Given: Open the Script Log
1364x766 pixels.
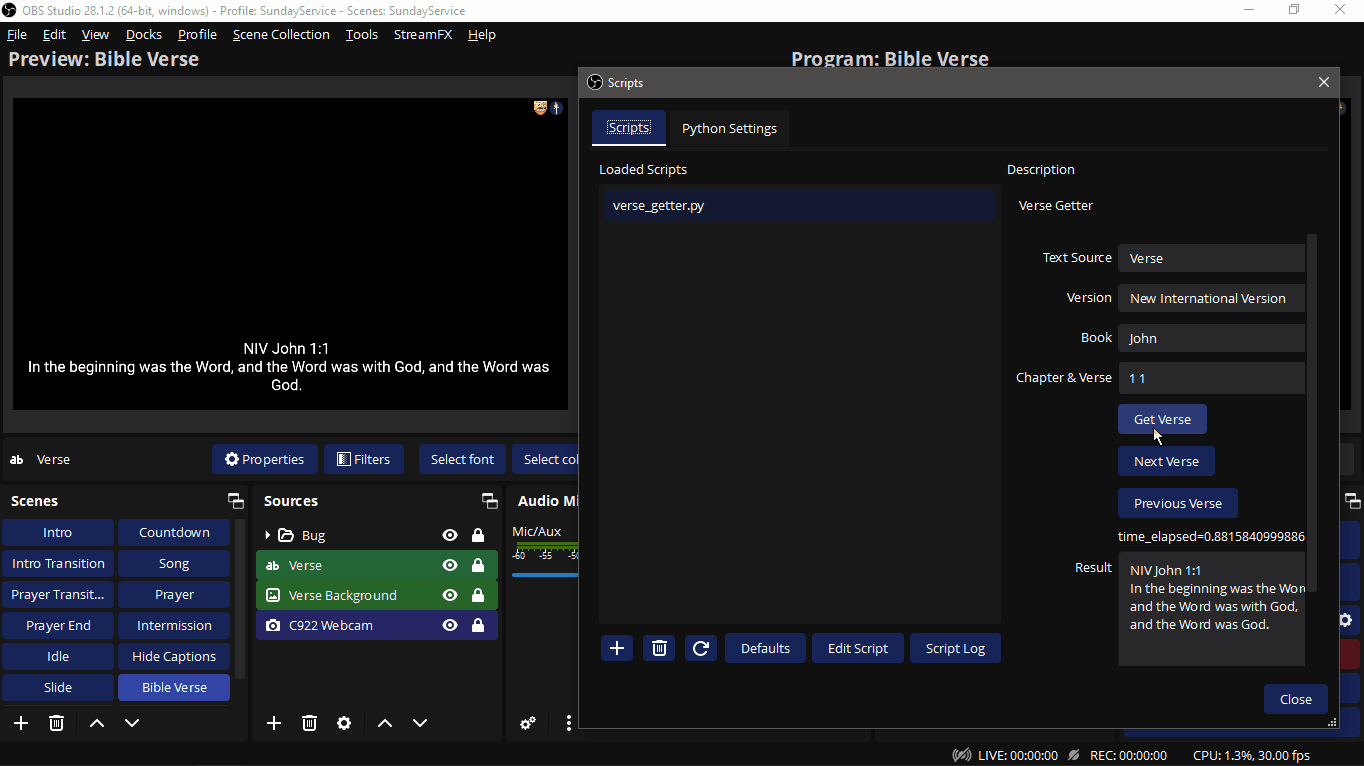Looking at the screenshot, I should pos(955,648).
